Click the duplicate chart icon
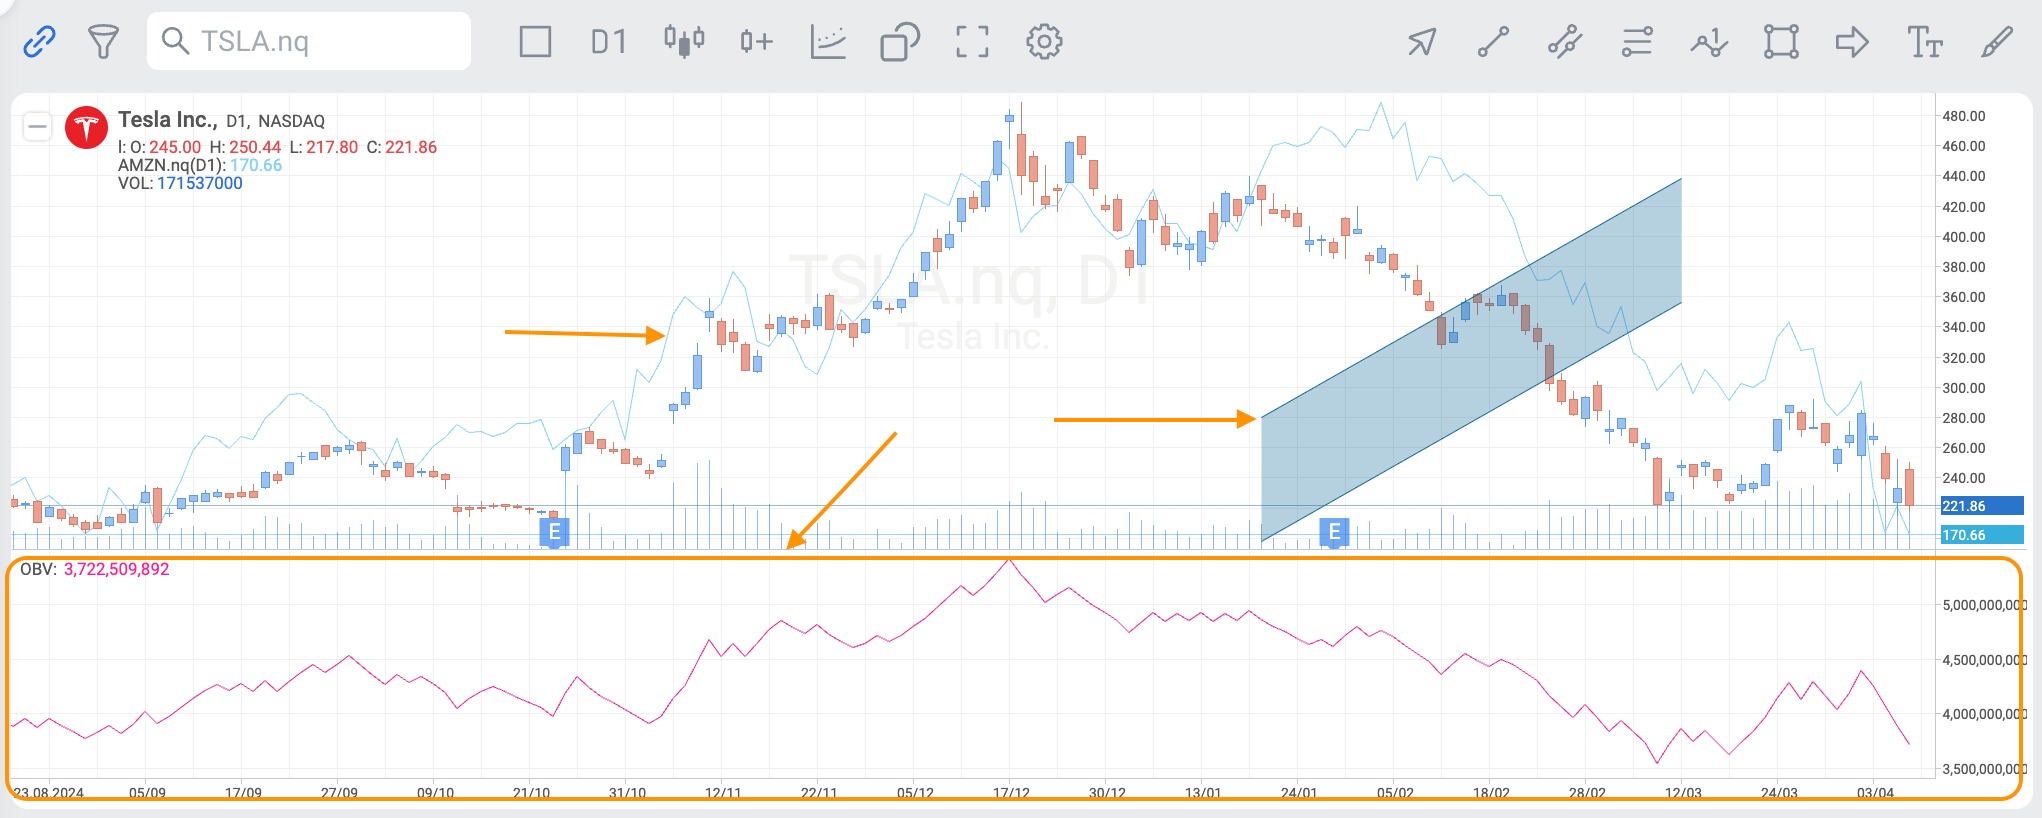The width and height of the screenshot is (2042, 818). 899,42
